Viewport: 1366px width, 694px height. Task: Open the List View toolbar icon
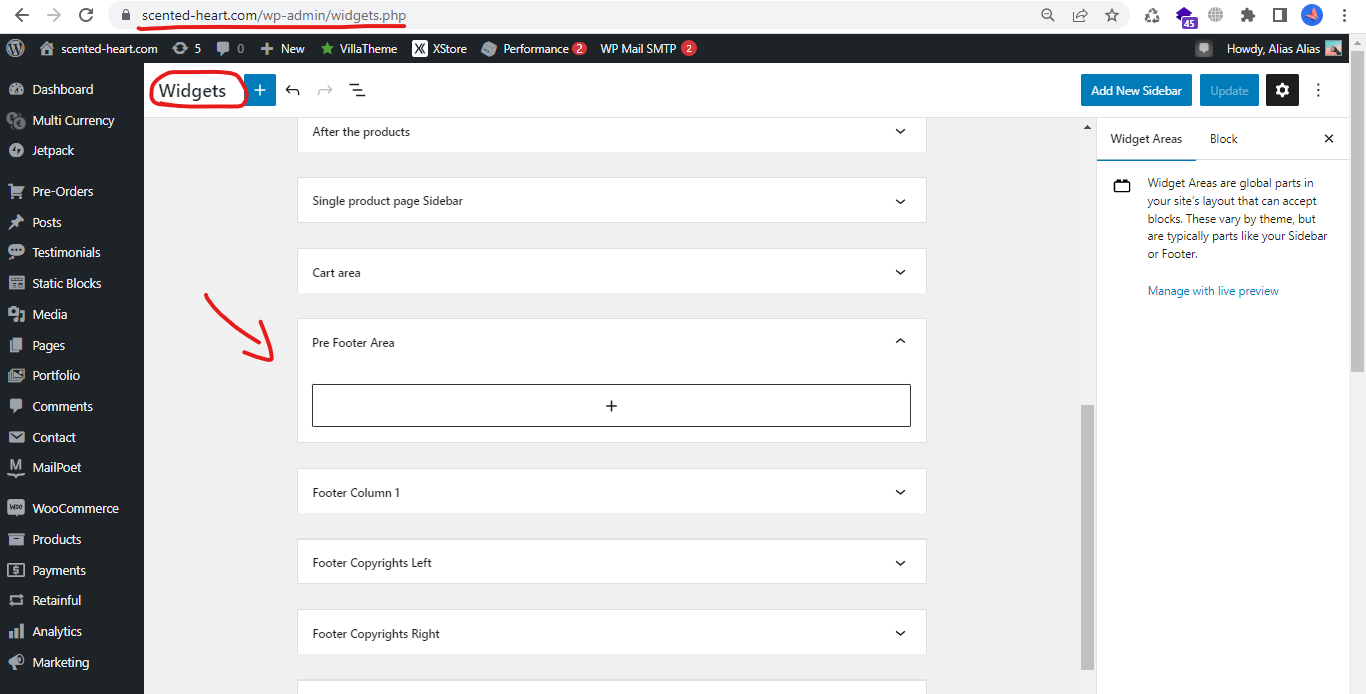[357, 90]
